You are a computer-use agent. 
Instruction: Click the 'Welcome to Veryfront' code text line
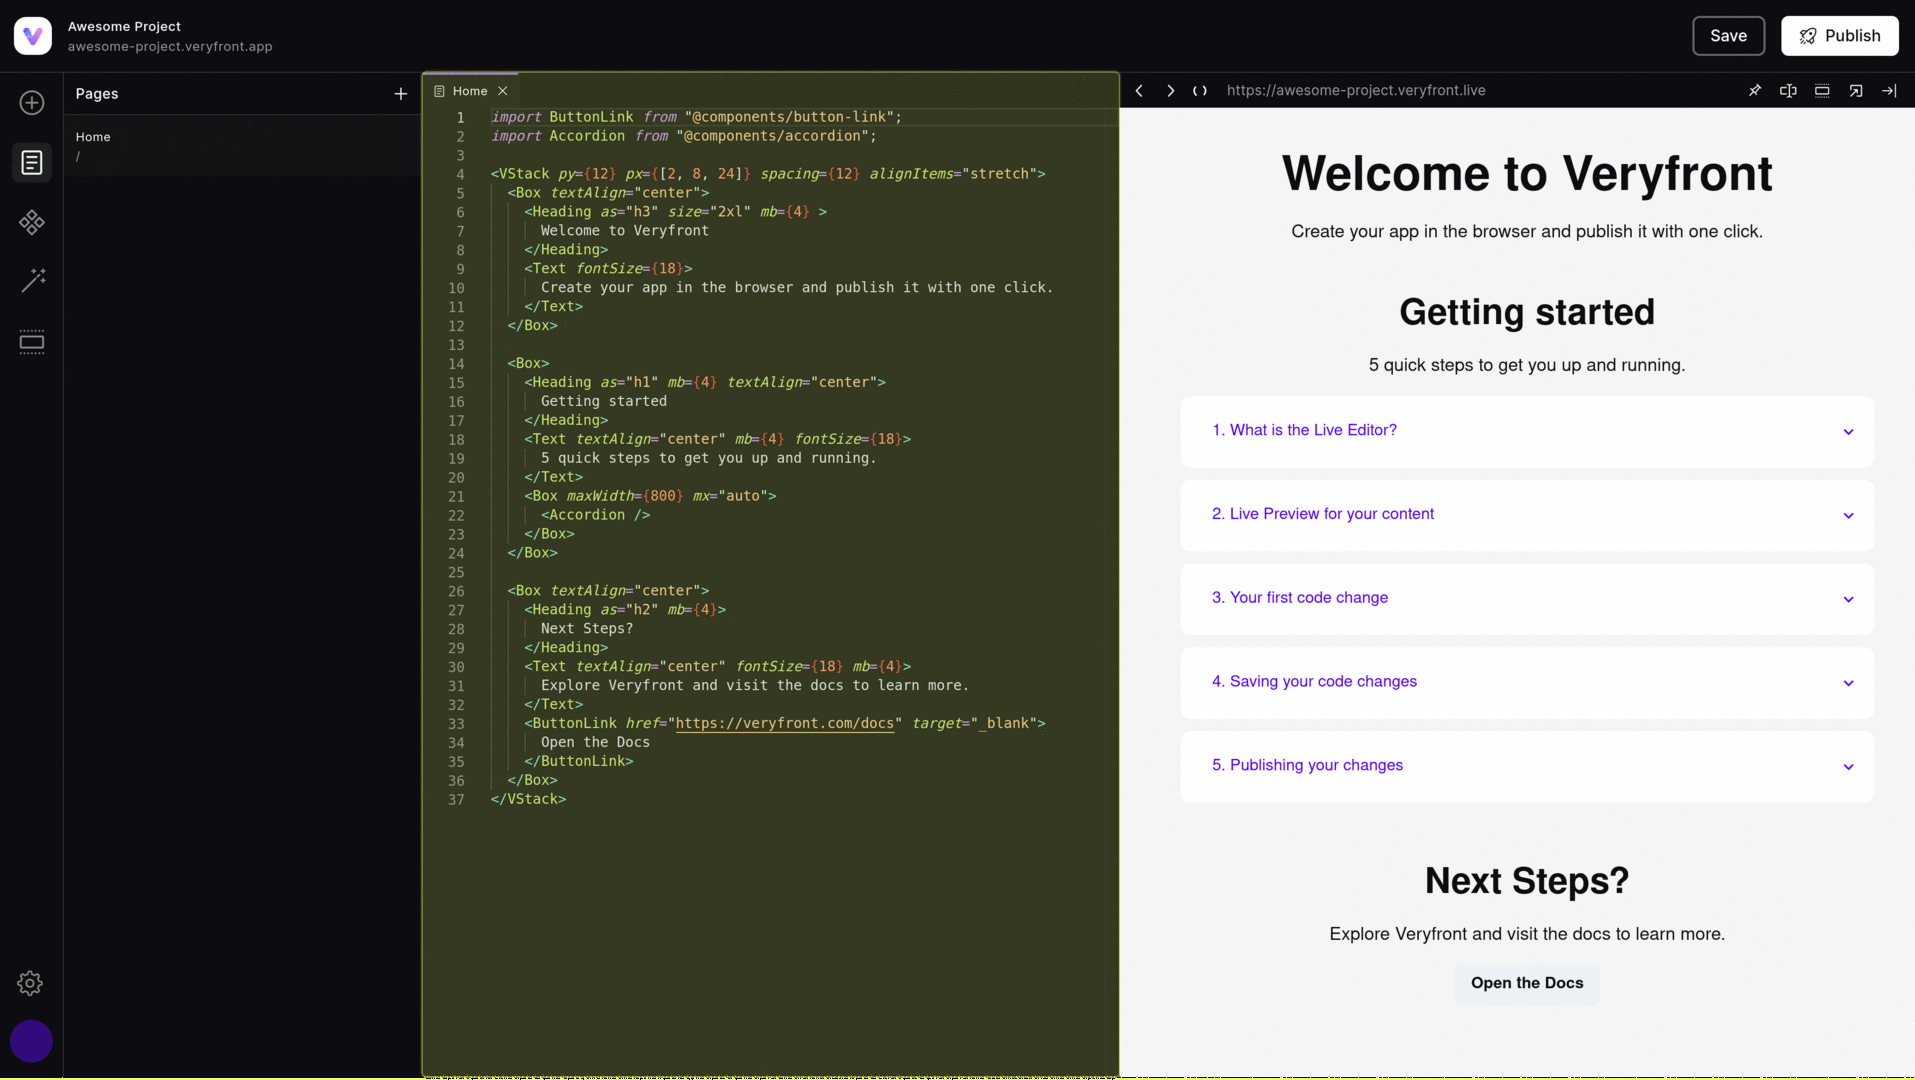click(x=625, y=231)
